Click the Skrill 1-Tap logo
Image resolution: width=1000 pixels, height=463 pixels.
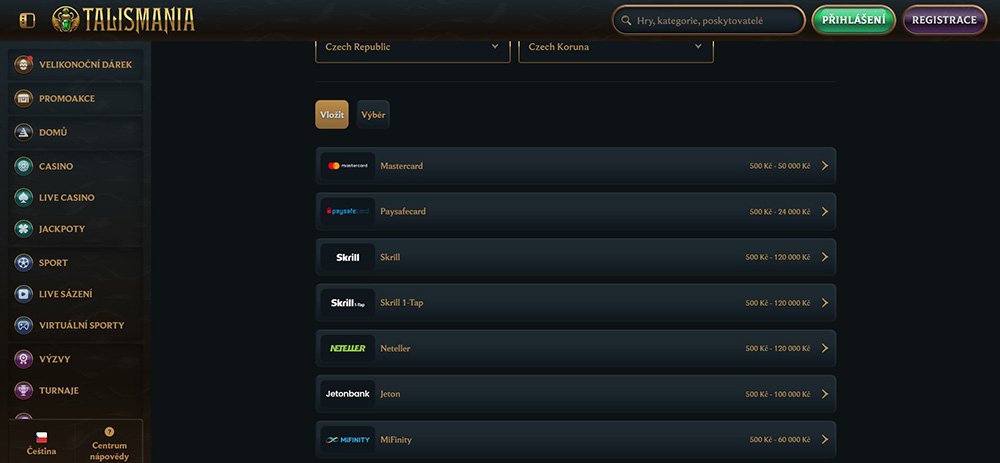coord(348,303)
